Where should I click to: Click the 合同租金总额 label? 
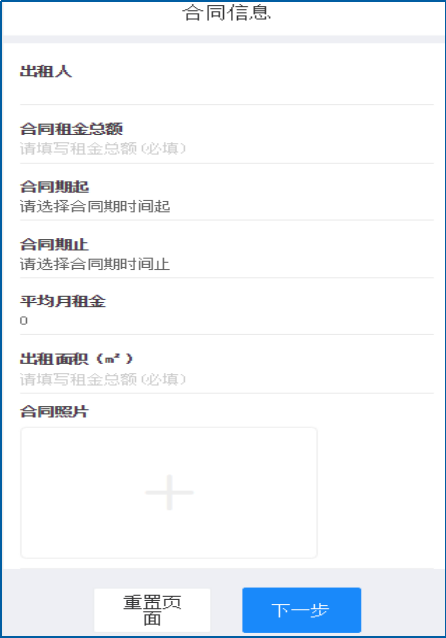click(x=71, y=129)
